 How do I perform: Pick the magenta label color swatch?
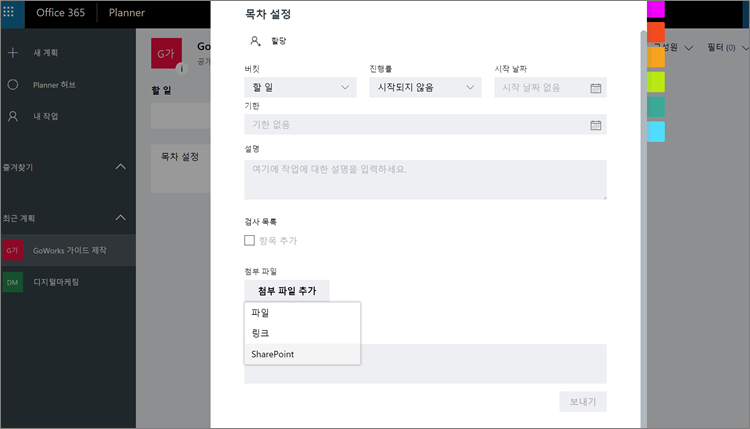pos(656,9)
